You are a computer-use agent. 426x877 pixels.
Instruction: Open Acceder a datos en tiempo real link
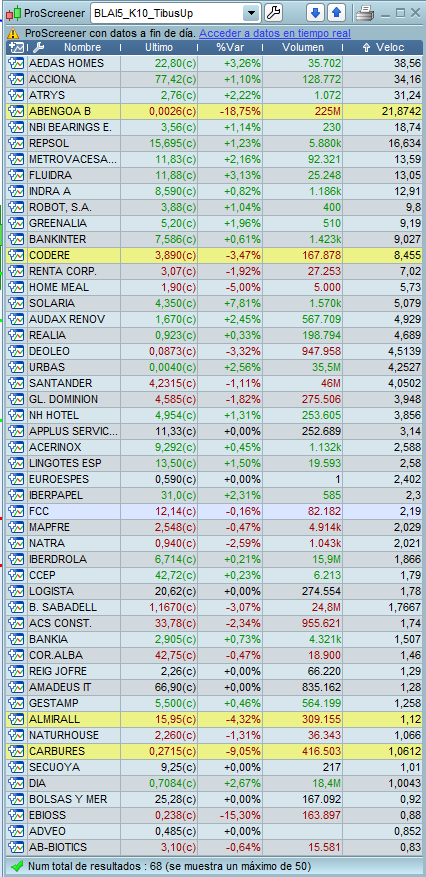pyautogui.click(x=274, y=34)
